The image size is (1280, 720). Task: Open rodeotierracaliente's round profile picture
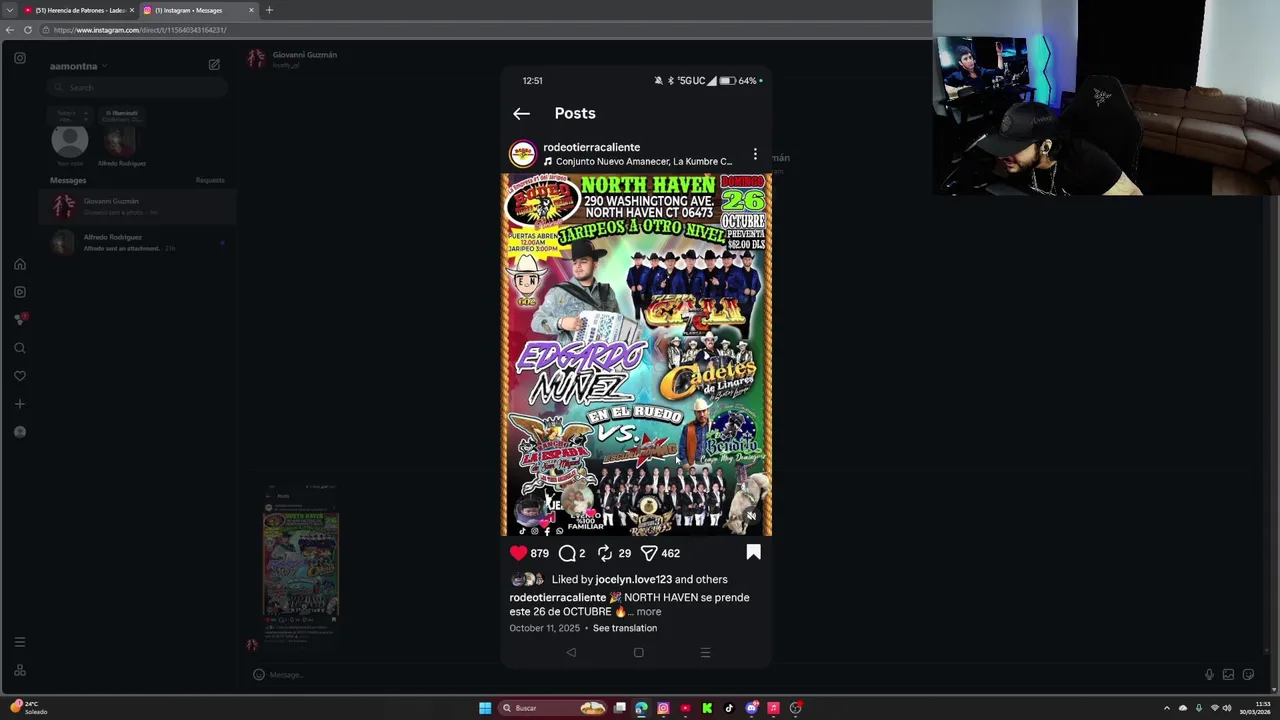pyautogui.click(x=522, y=154)
